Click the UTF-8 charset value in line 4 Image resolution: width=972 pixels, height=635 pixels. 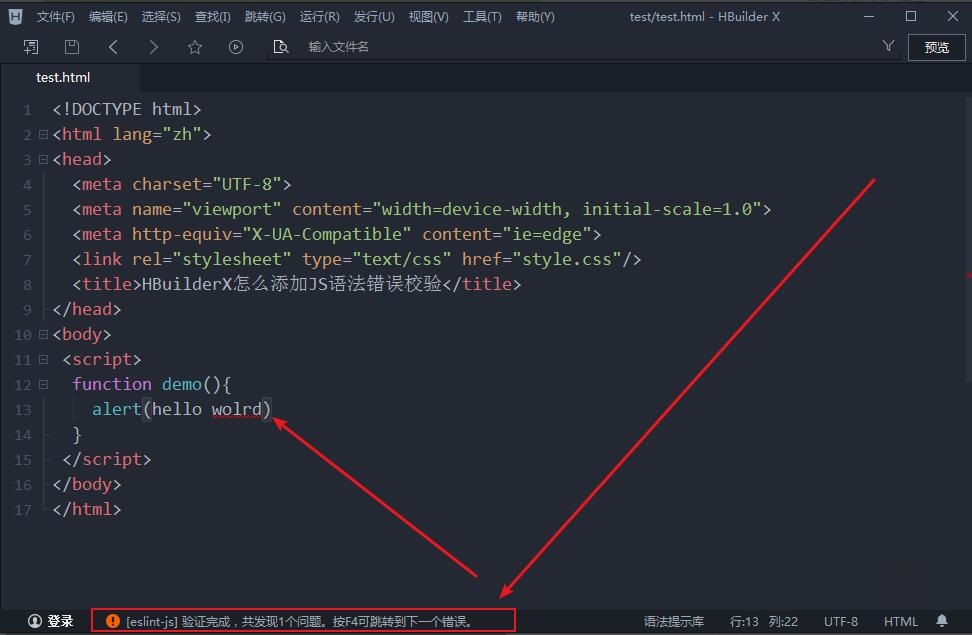(x=247, y=184)
